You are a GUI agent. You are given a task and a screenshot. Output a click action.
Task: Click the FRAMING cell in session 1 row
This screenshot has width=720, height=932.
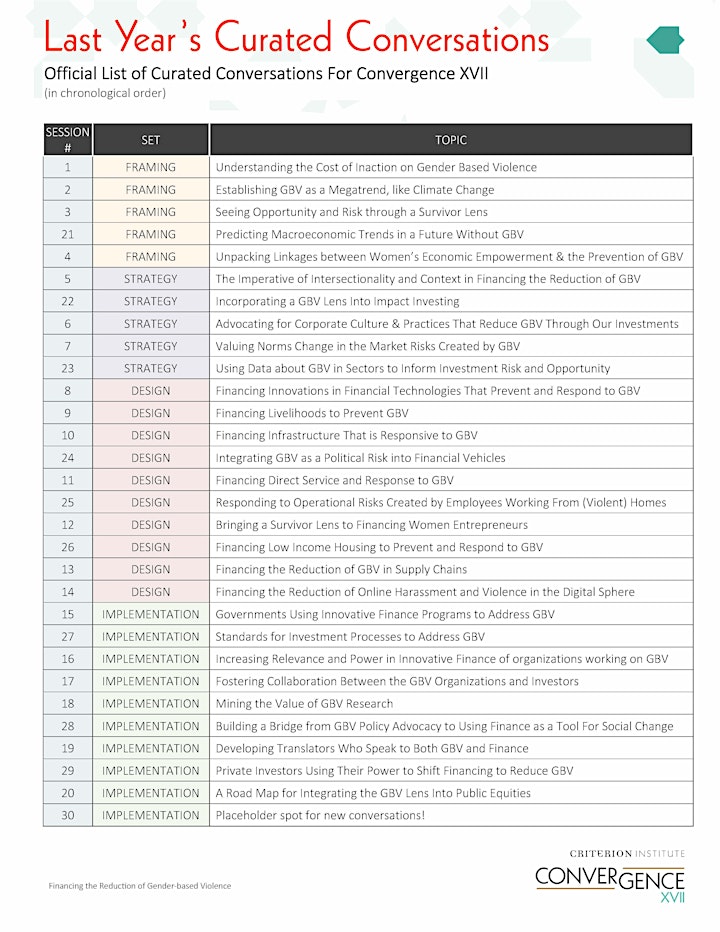click(x=150, y=167)
